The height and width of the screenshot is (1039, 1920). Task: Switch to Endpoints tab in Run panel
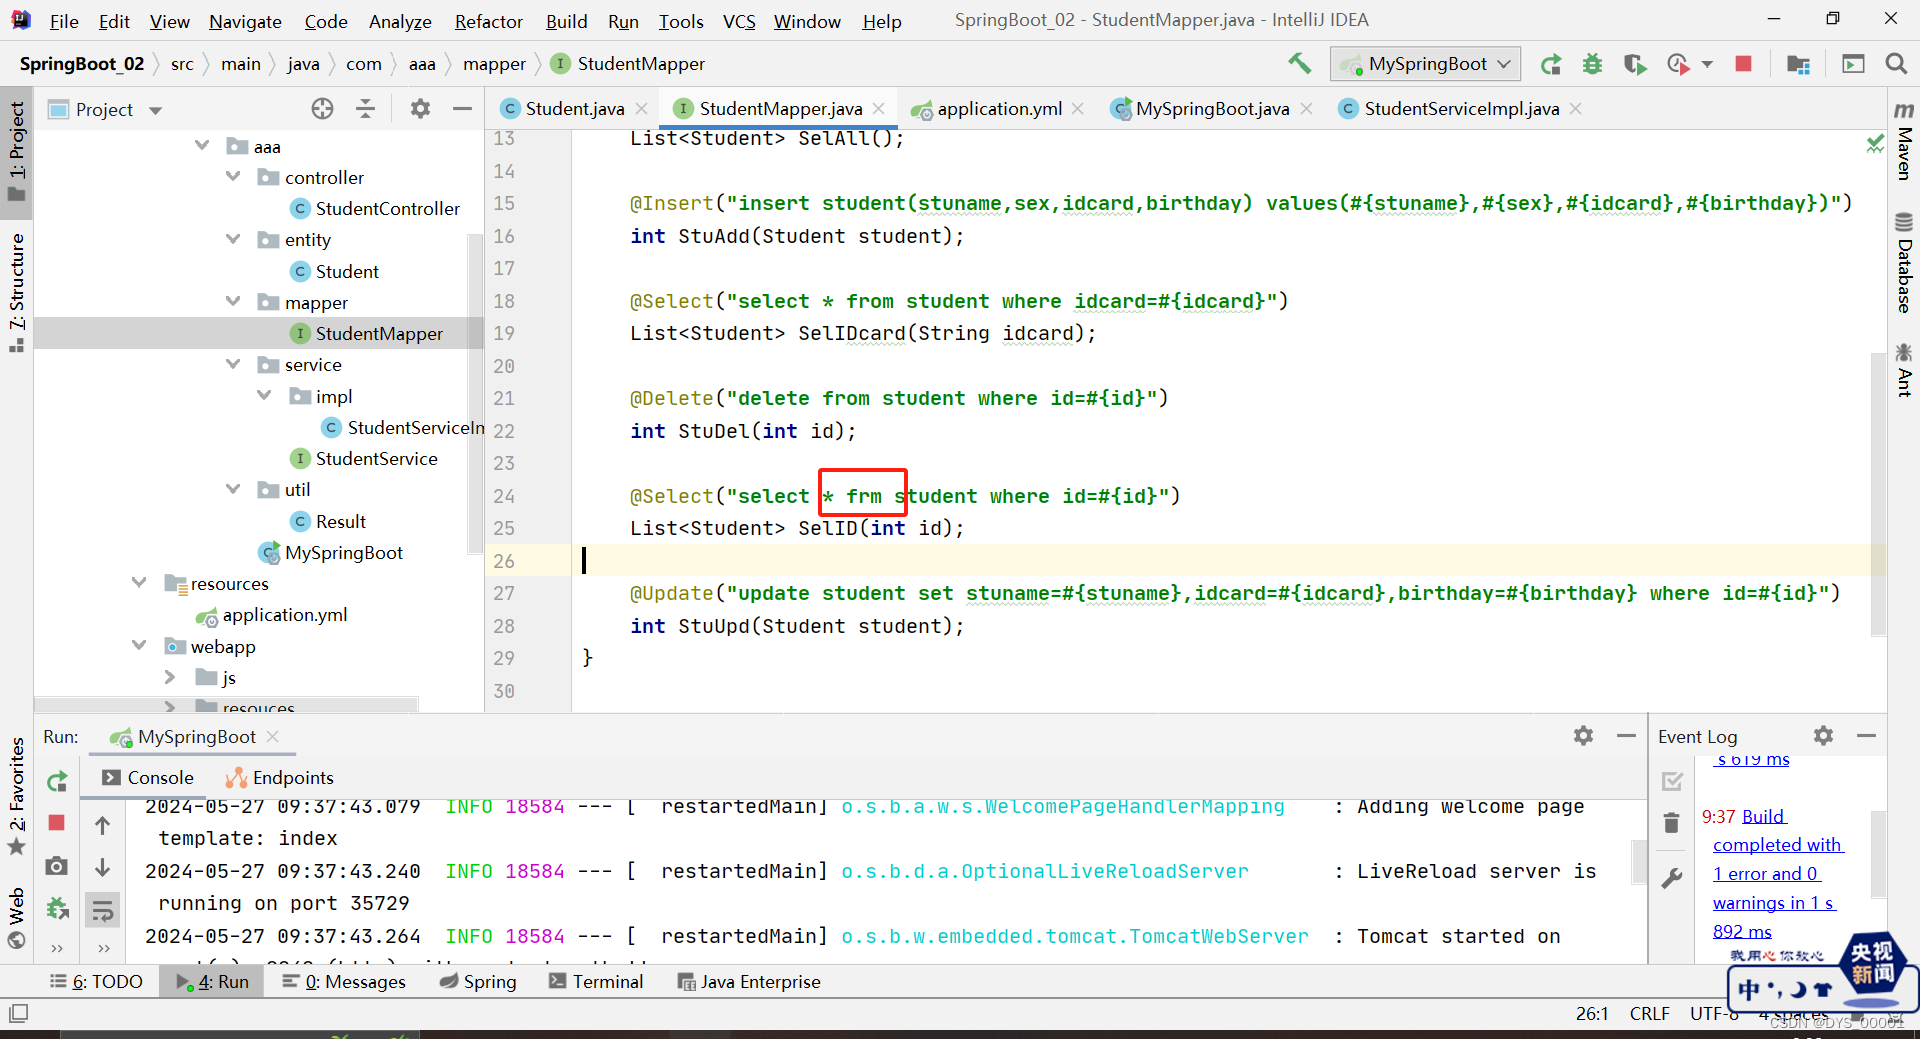(280, 777)
